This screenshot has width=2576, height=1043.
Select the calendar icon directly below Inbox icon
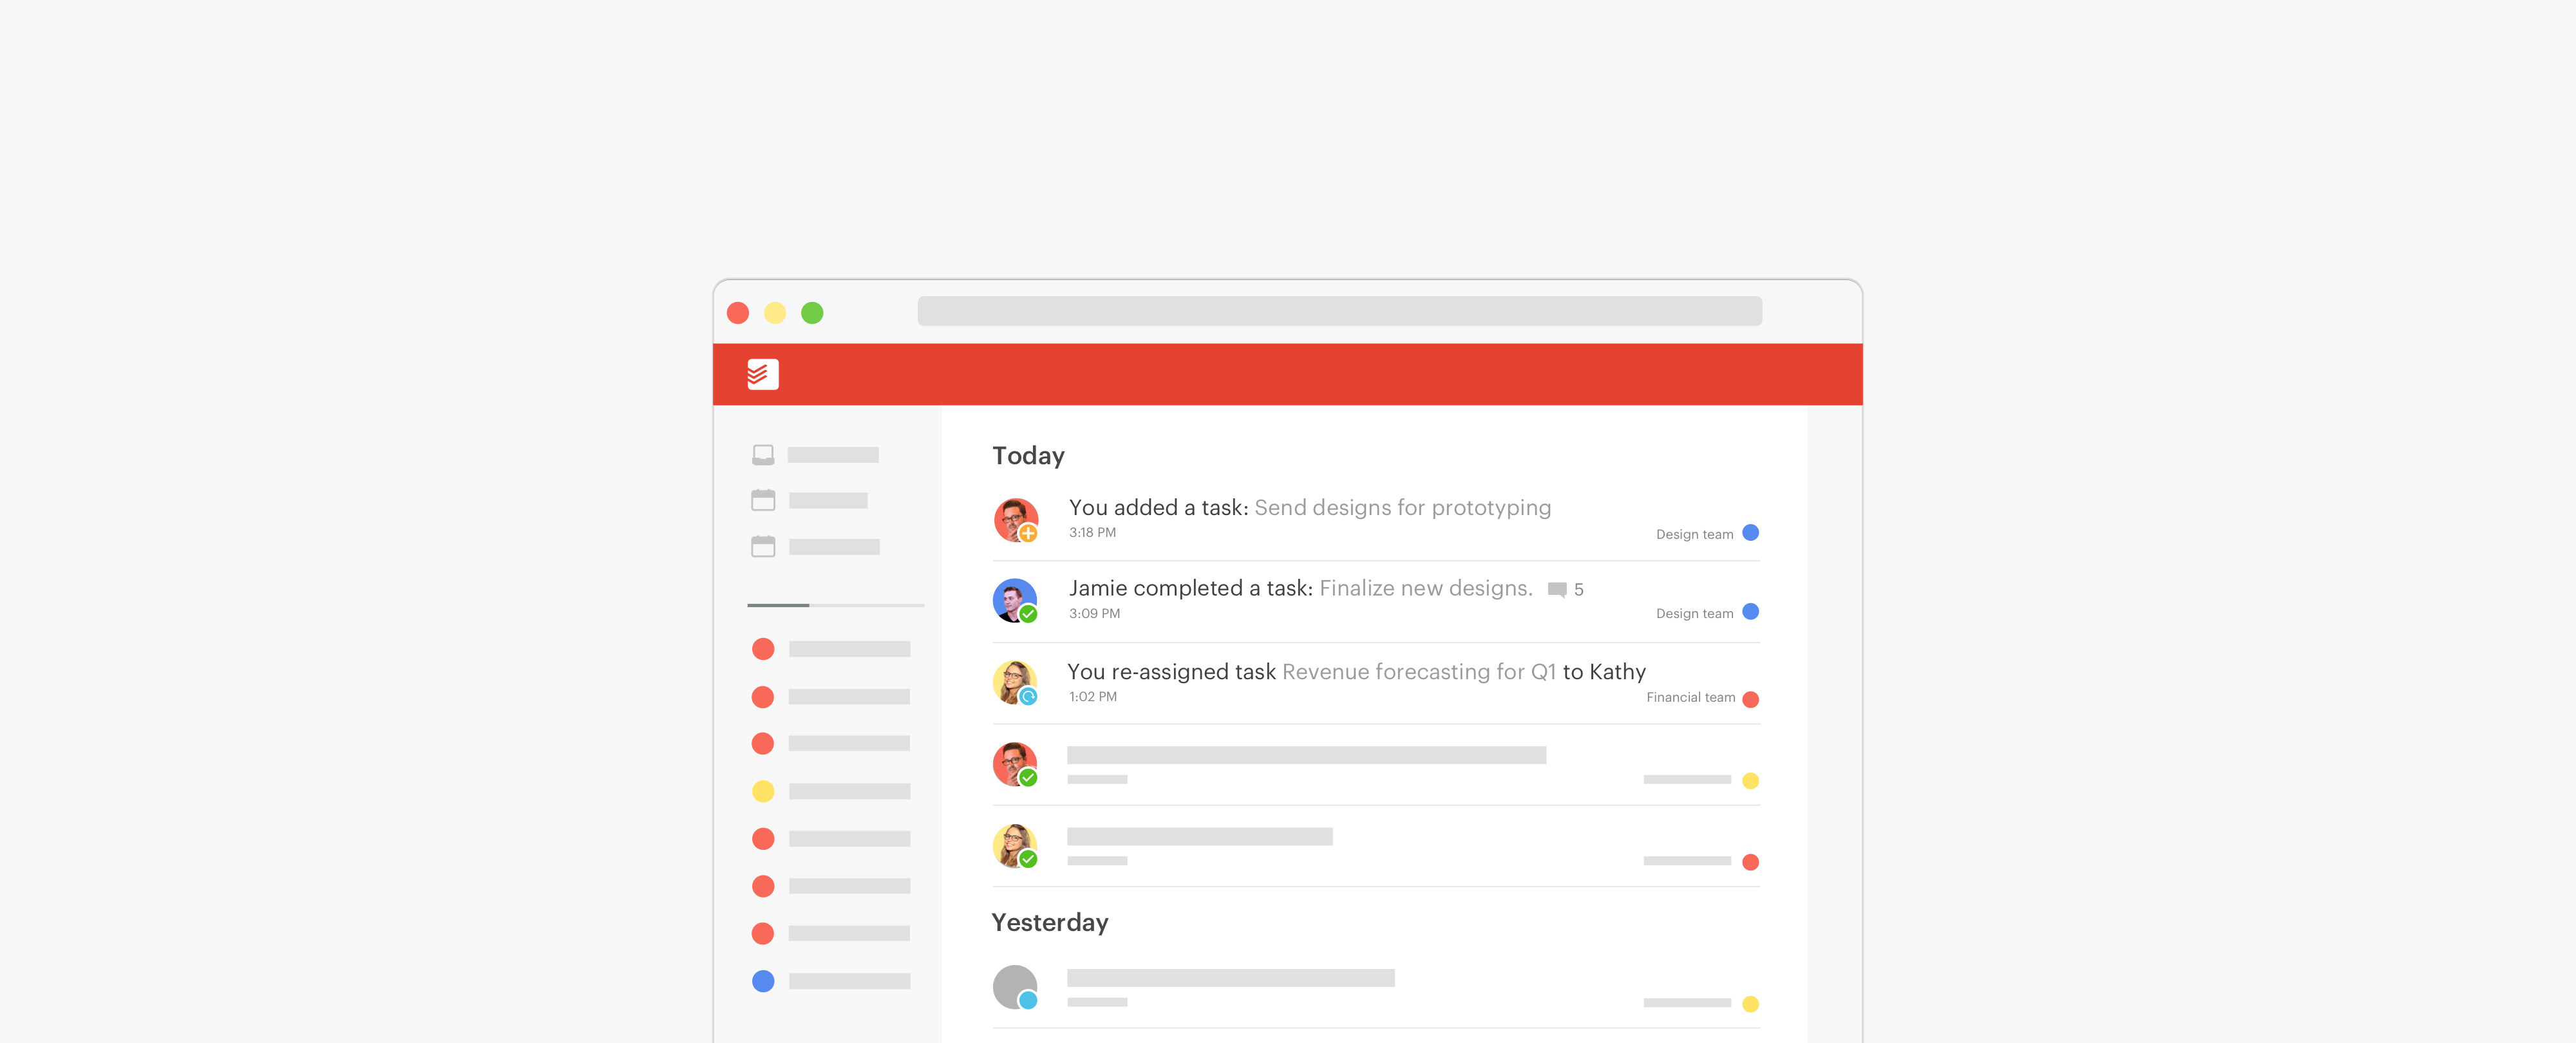763,500
